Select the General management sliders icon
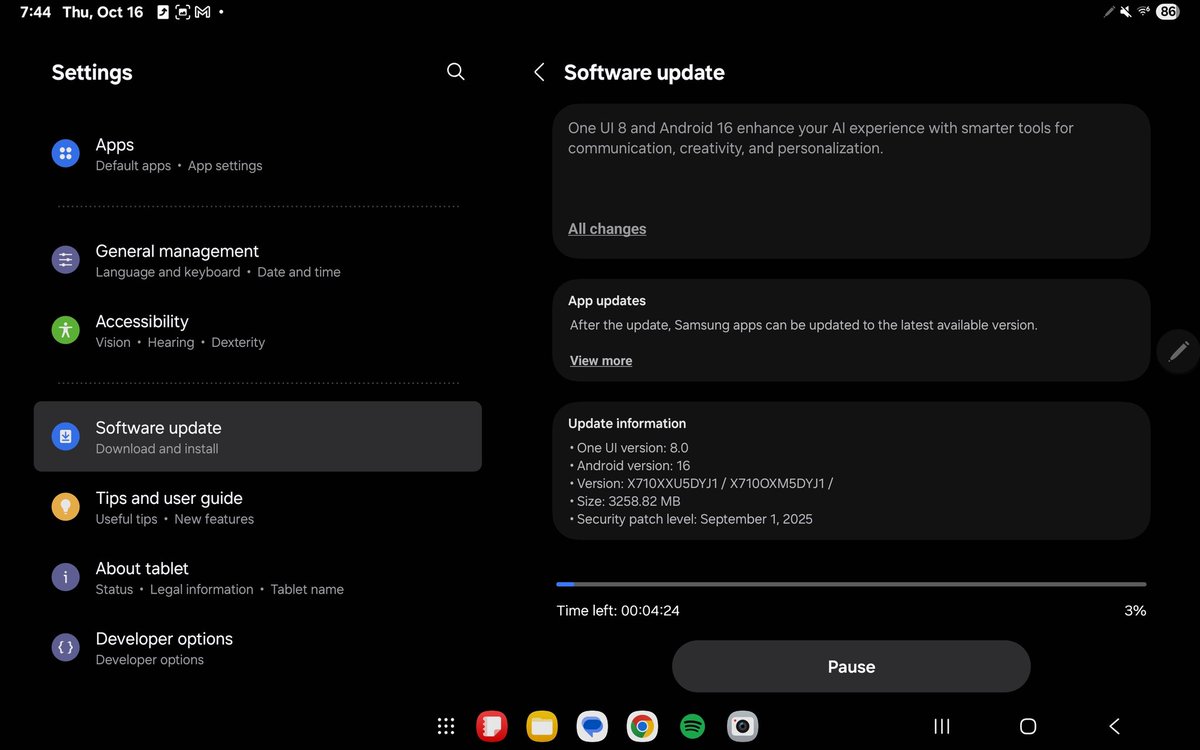This screenshot has height=750, width=1200. coord(65,260)
